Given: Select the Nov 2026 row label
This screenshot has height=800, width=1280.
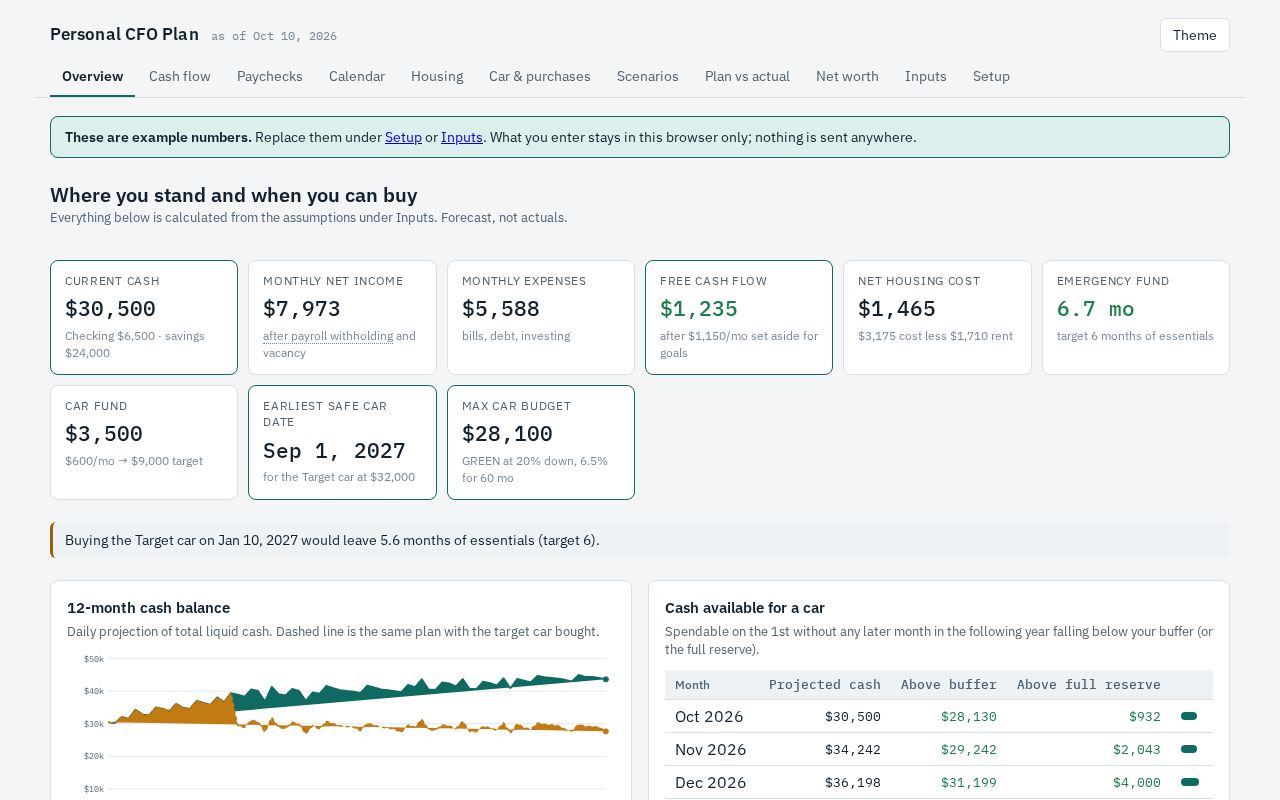Looking at the screenshot, I should pyautogui.click(x=710, y=749).
